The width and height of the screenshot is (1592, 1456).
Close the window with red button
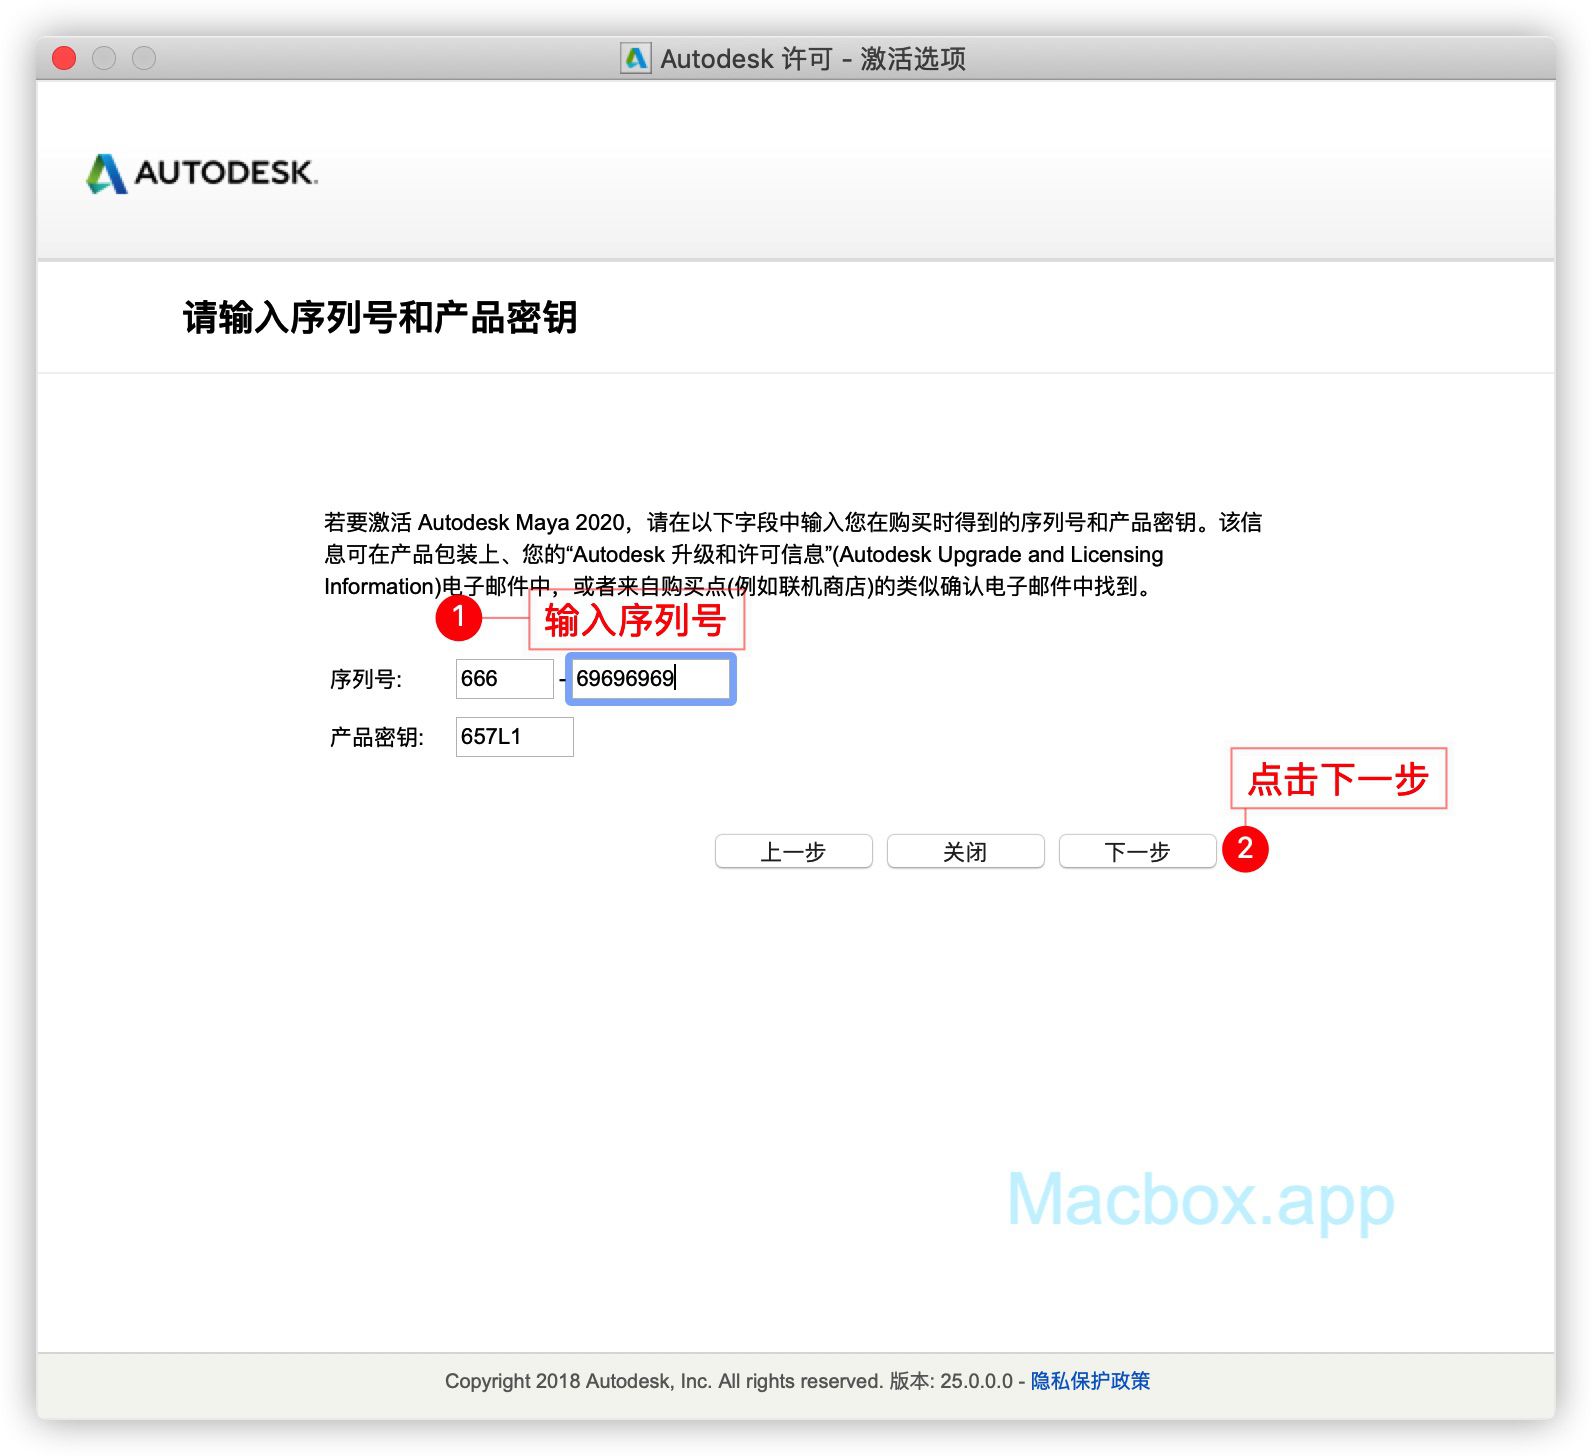(x=64, y=58)
